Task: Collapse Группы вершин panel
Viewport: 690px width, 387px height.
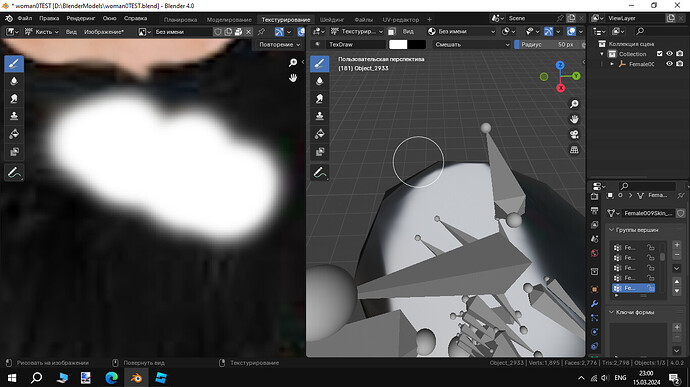Action: [x=611, y=230]
